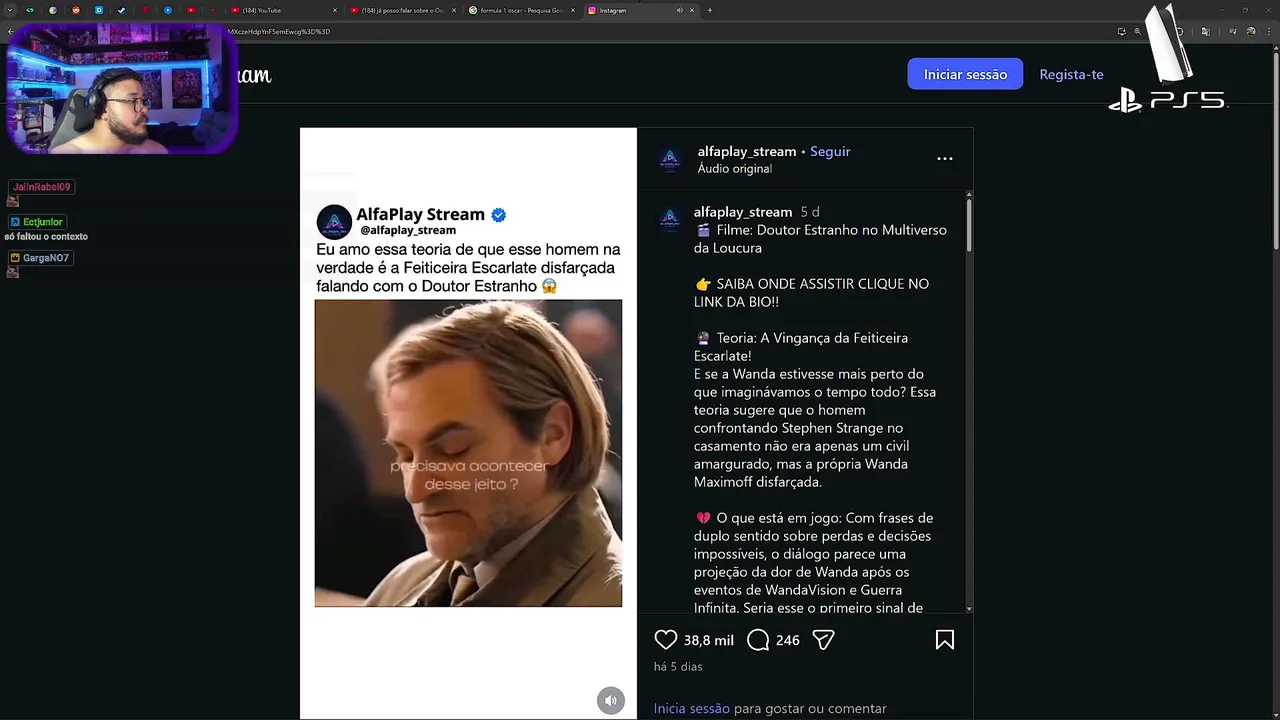Click Áudio original link

click(x=735, y=169)
